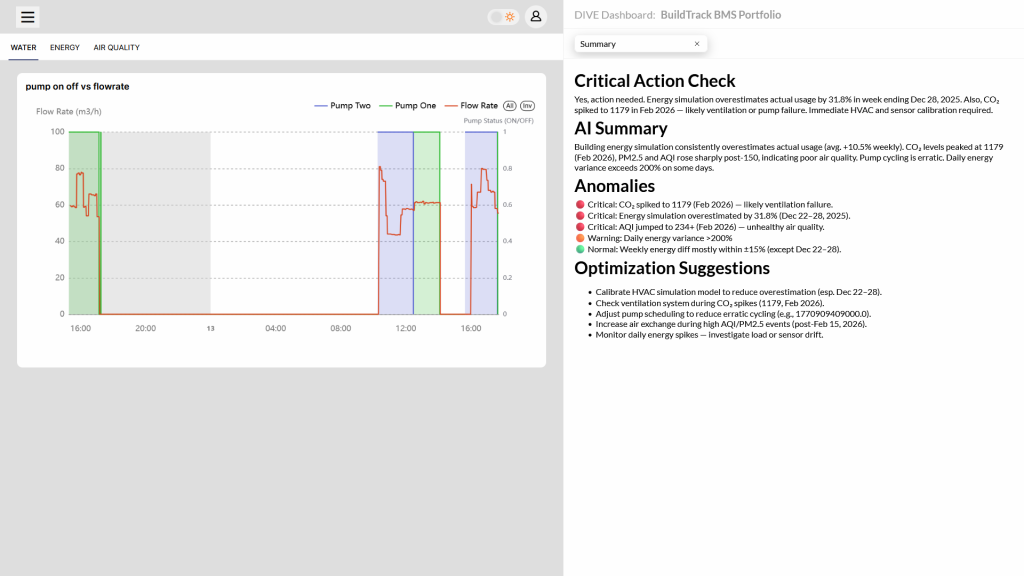The width and height of the screenshot is (1024, 576).
Task: Click the user profile icon
Action: [x=535, y=16]
